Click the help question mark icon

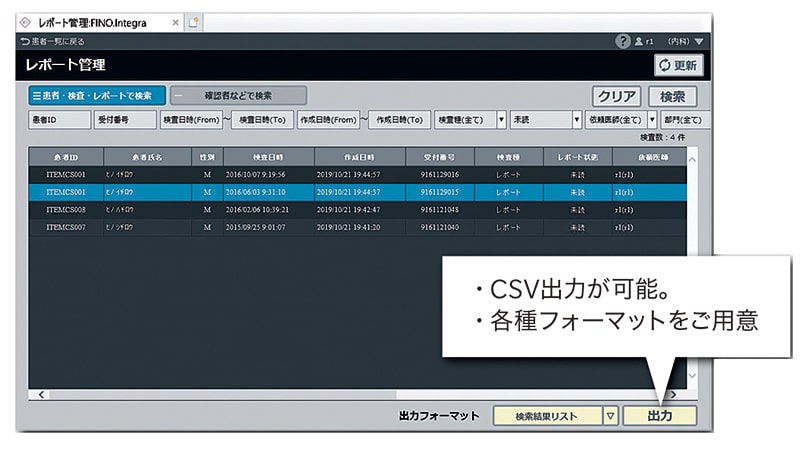tap(623, 42)
